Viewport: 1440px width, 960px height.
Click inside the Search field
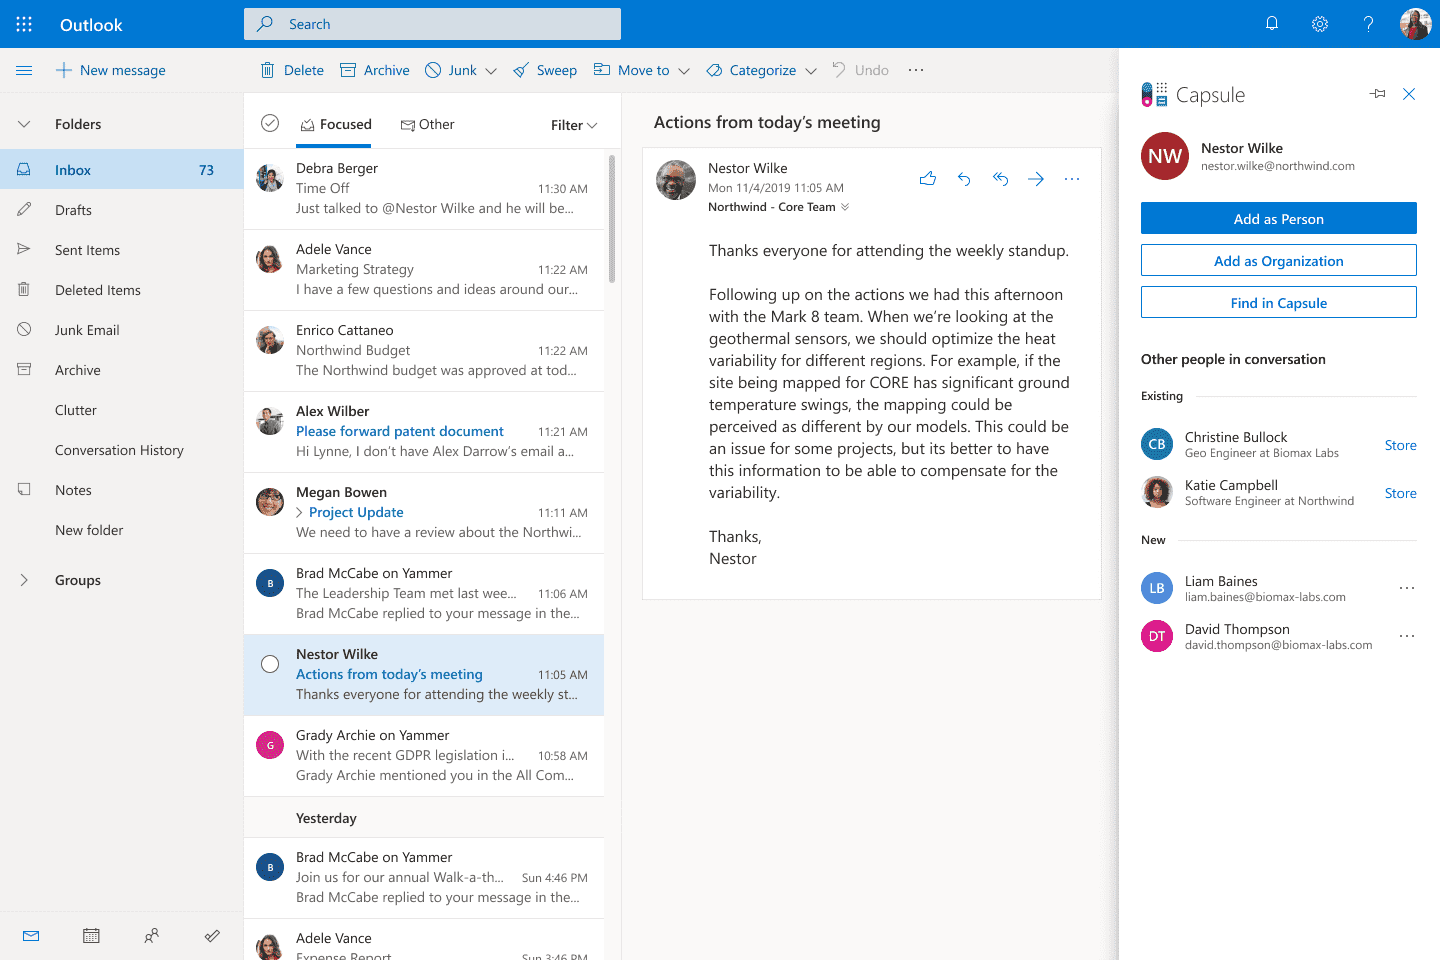point(432,23)
